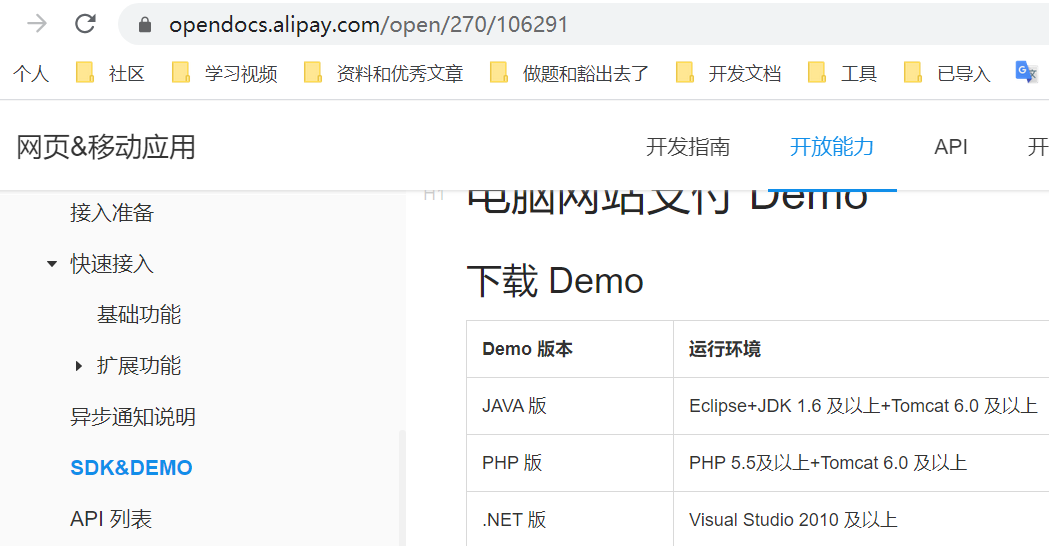
Task: Reload the page with refresh icon
Action: [x=85, y=24]
